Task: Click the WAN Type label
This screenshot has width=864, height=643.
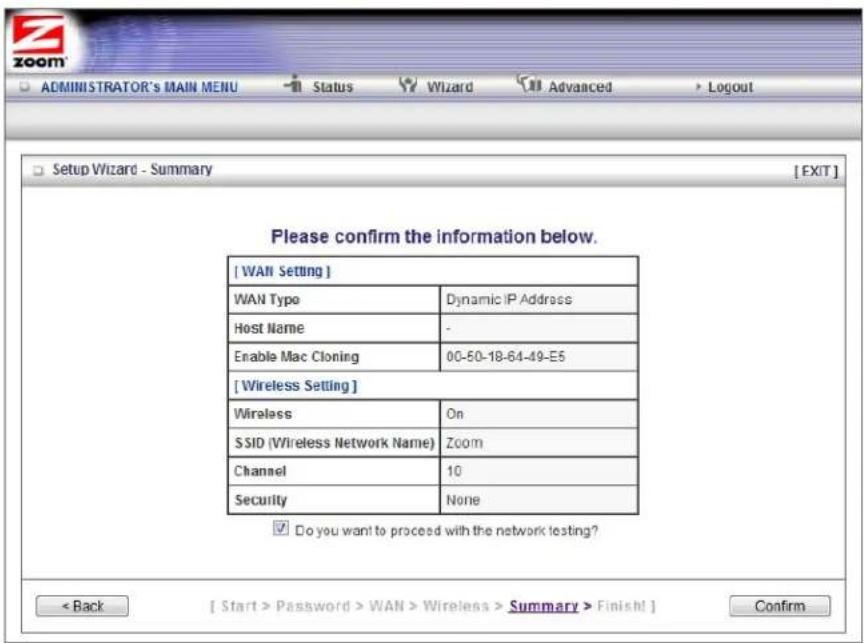Action: click(x=267, y=299)
